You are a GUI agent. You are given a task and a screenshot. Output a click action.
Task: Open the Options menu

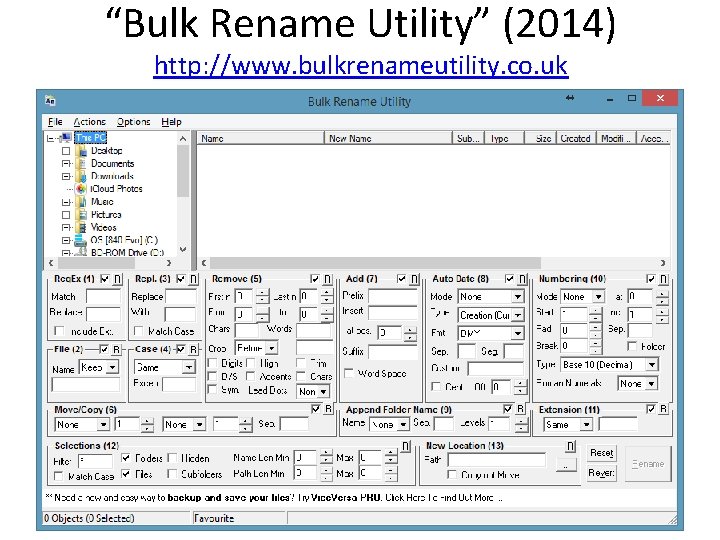pyautogui.click(x=133, y=122)
